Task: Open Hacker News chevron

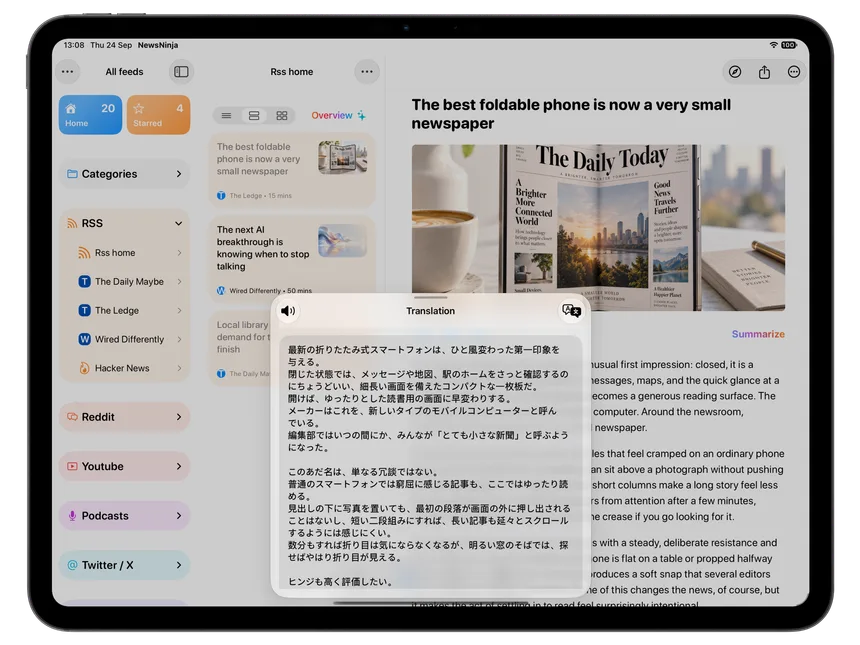Action: 179,368
